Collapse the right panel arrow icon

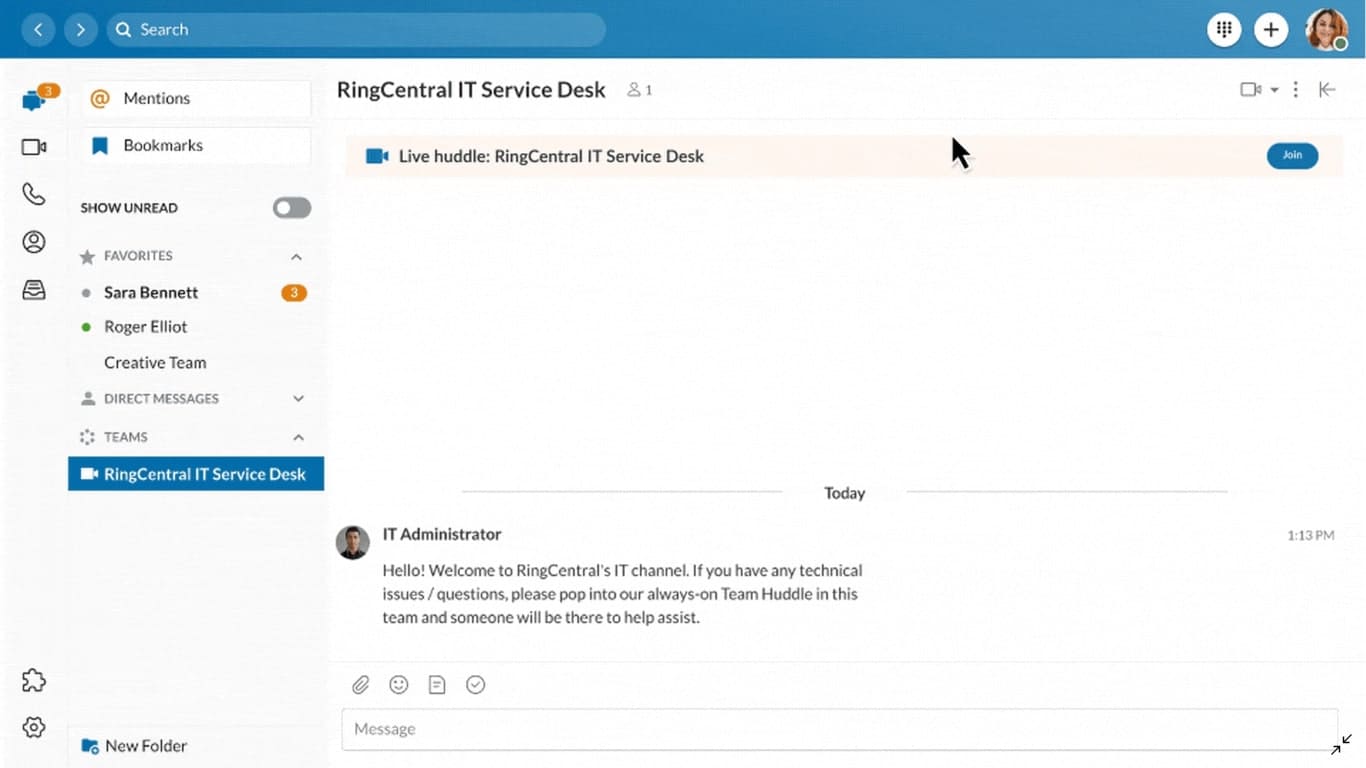1327,90
